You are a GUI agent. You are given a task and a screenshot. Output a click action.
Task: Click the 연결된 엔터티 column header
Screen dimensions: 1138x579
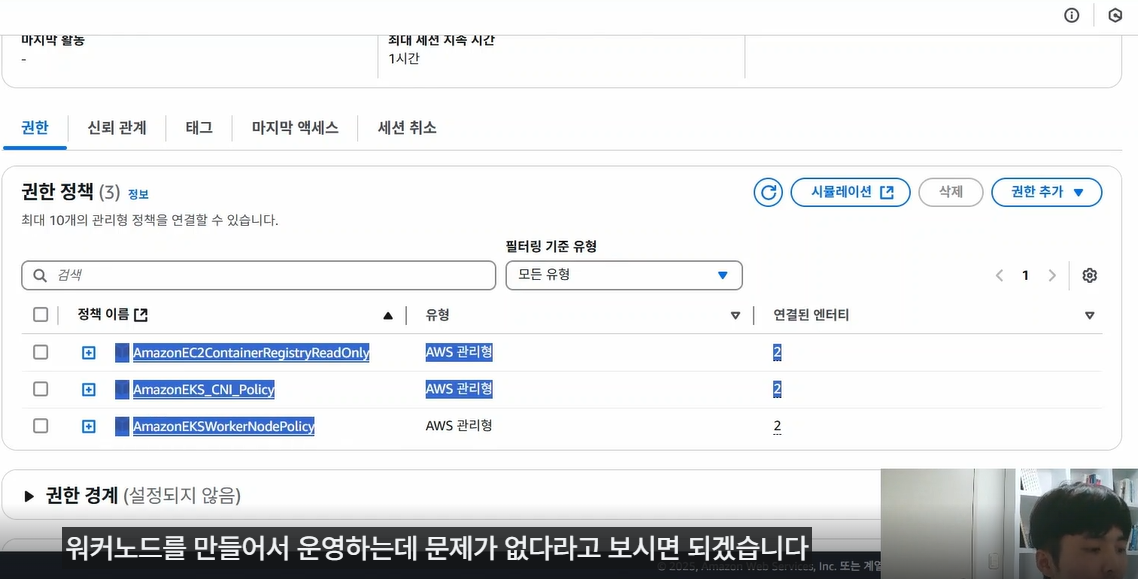point(811,315)
